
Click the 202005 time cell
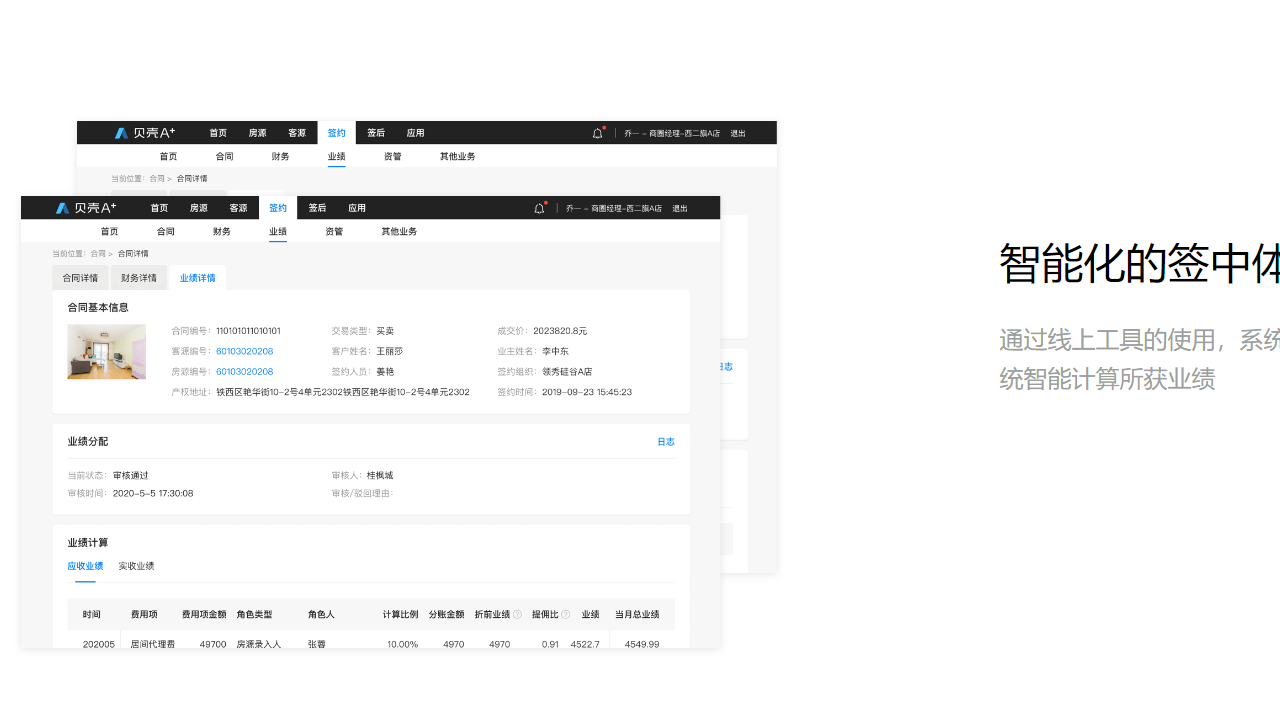click(99, 645)
